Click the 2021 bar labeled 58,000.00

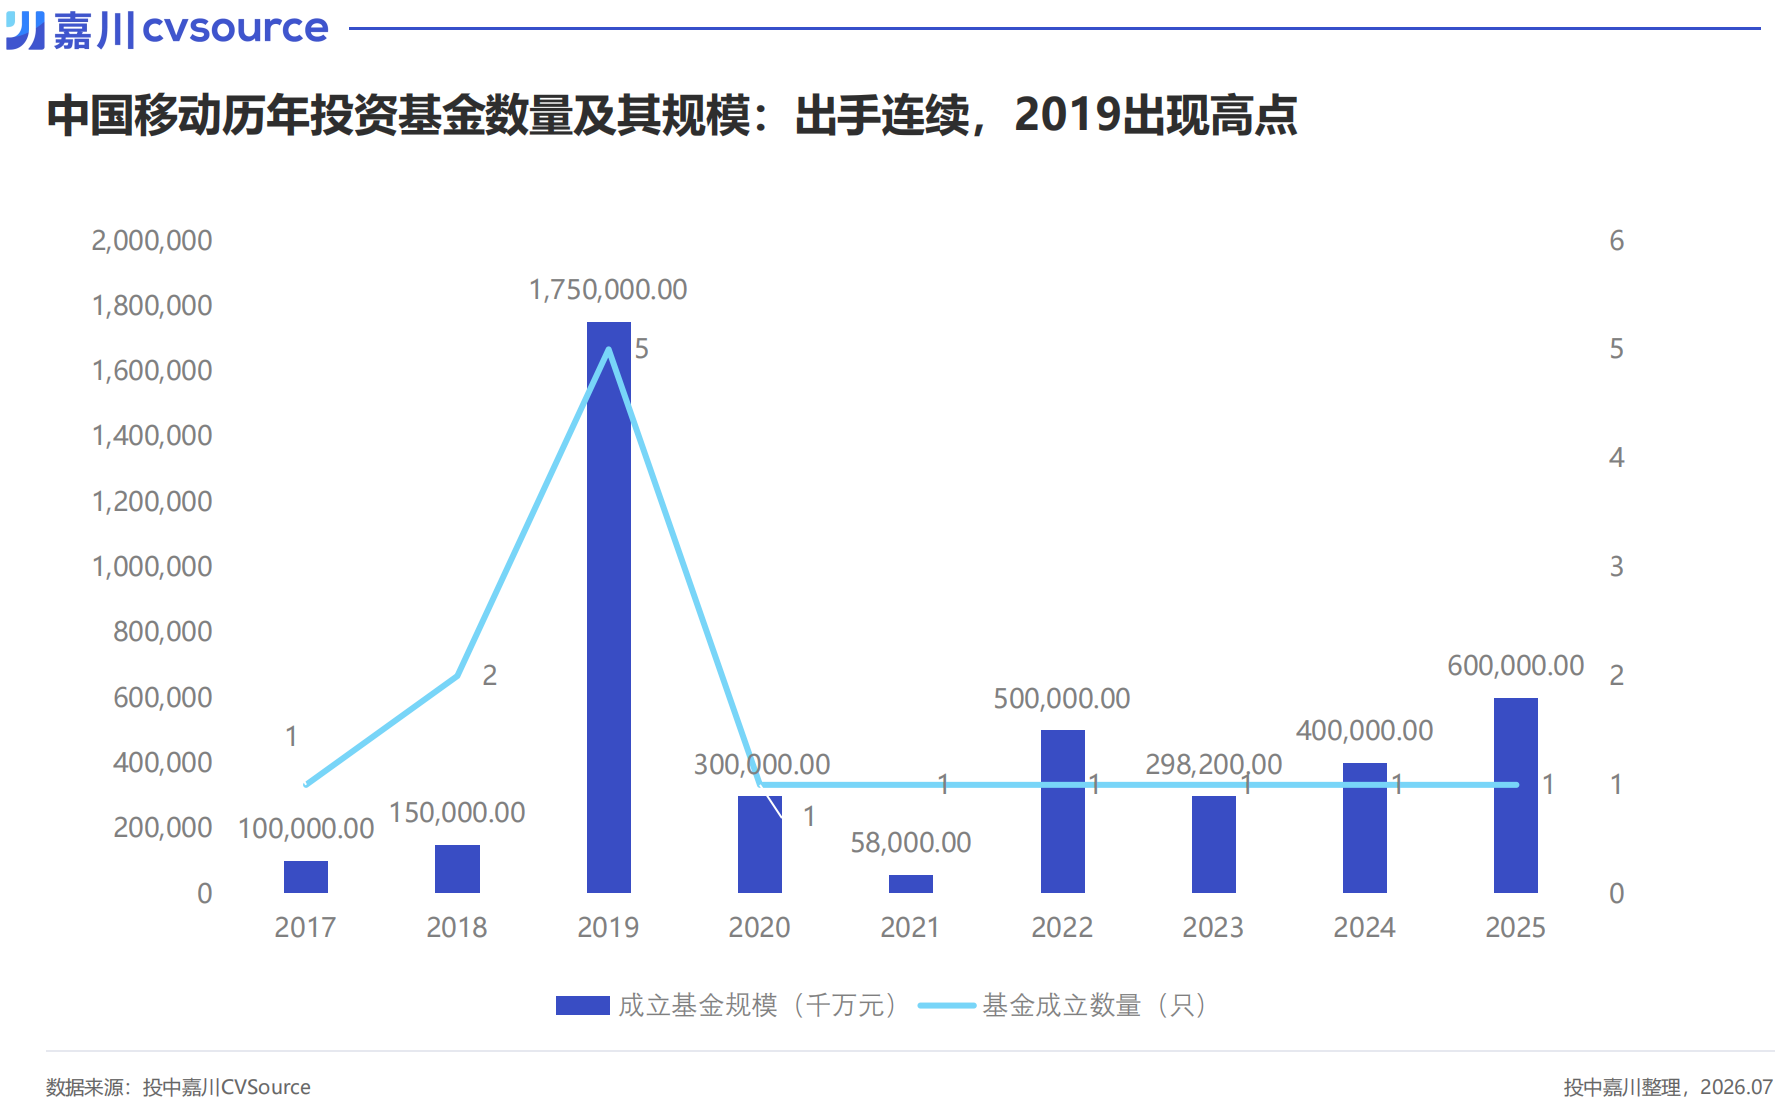(910, 884)
